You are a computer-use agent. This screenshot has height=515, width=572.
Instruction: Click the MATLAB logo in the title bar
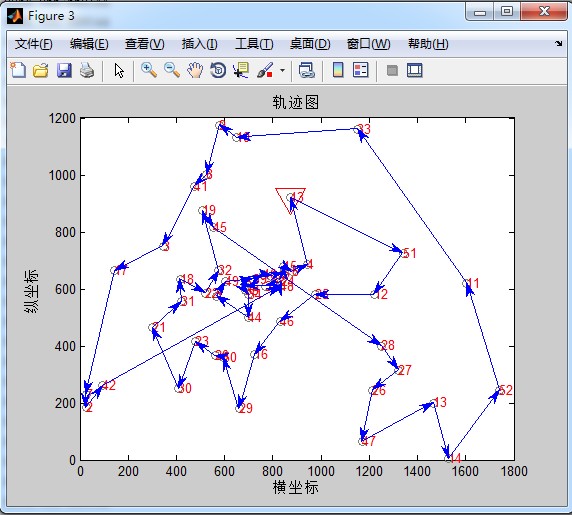[x=15, y=16]
